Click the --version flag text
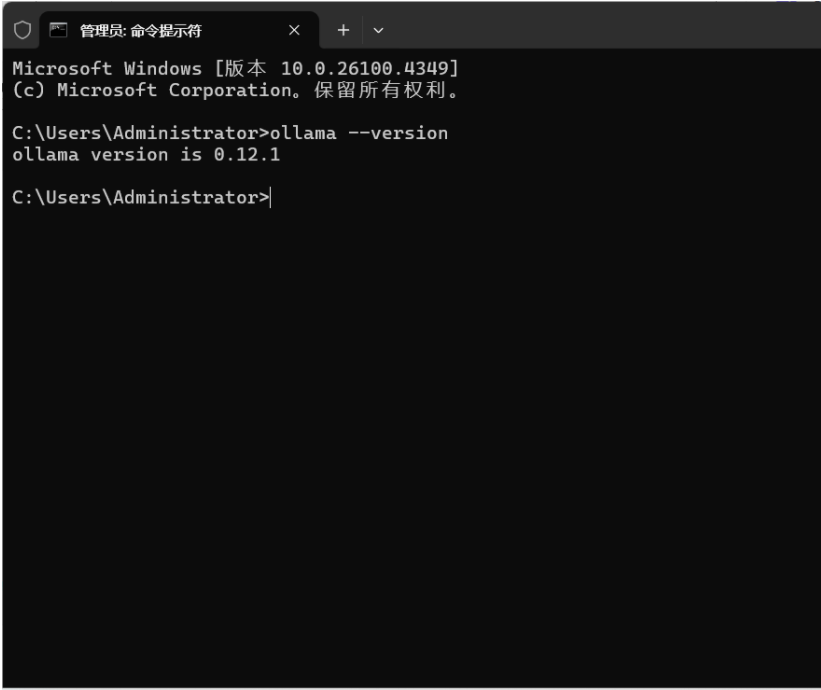 (x=398, y=133)
